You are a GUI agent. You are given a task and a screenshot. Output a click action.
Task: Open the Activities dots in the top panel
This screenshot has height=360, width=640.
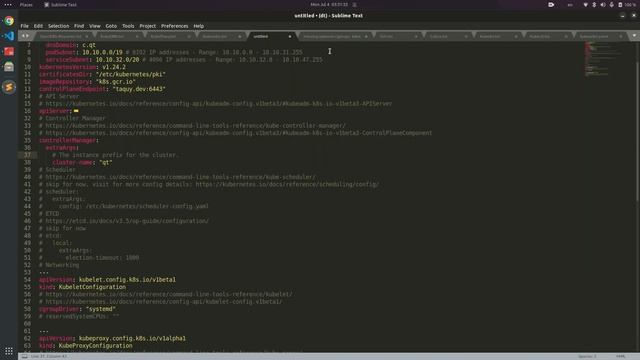pyautogui.click(x=8, y=4)
